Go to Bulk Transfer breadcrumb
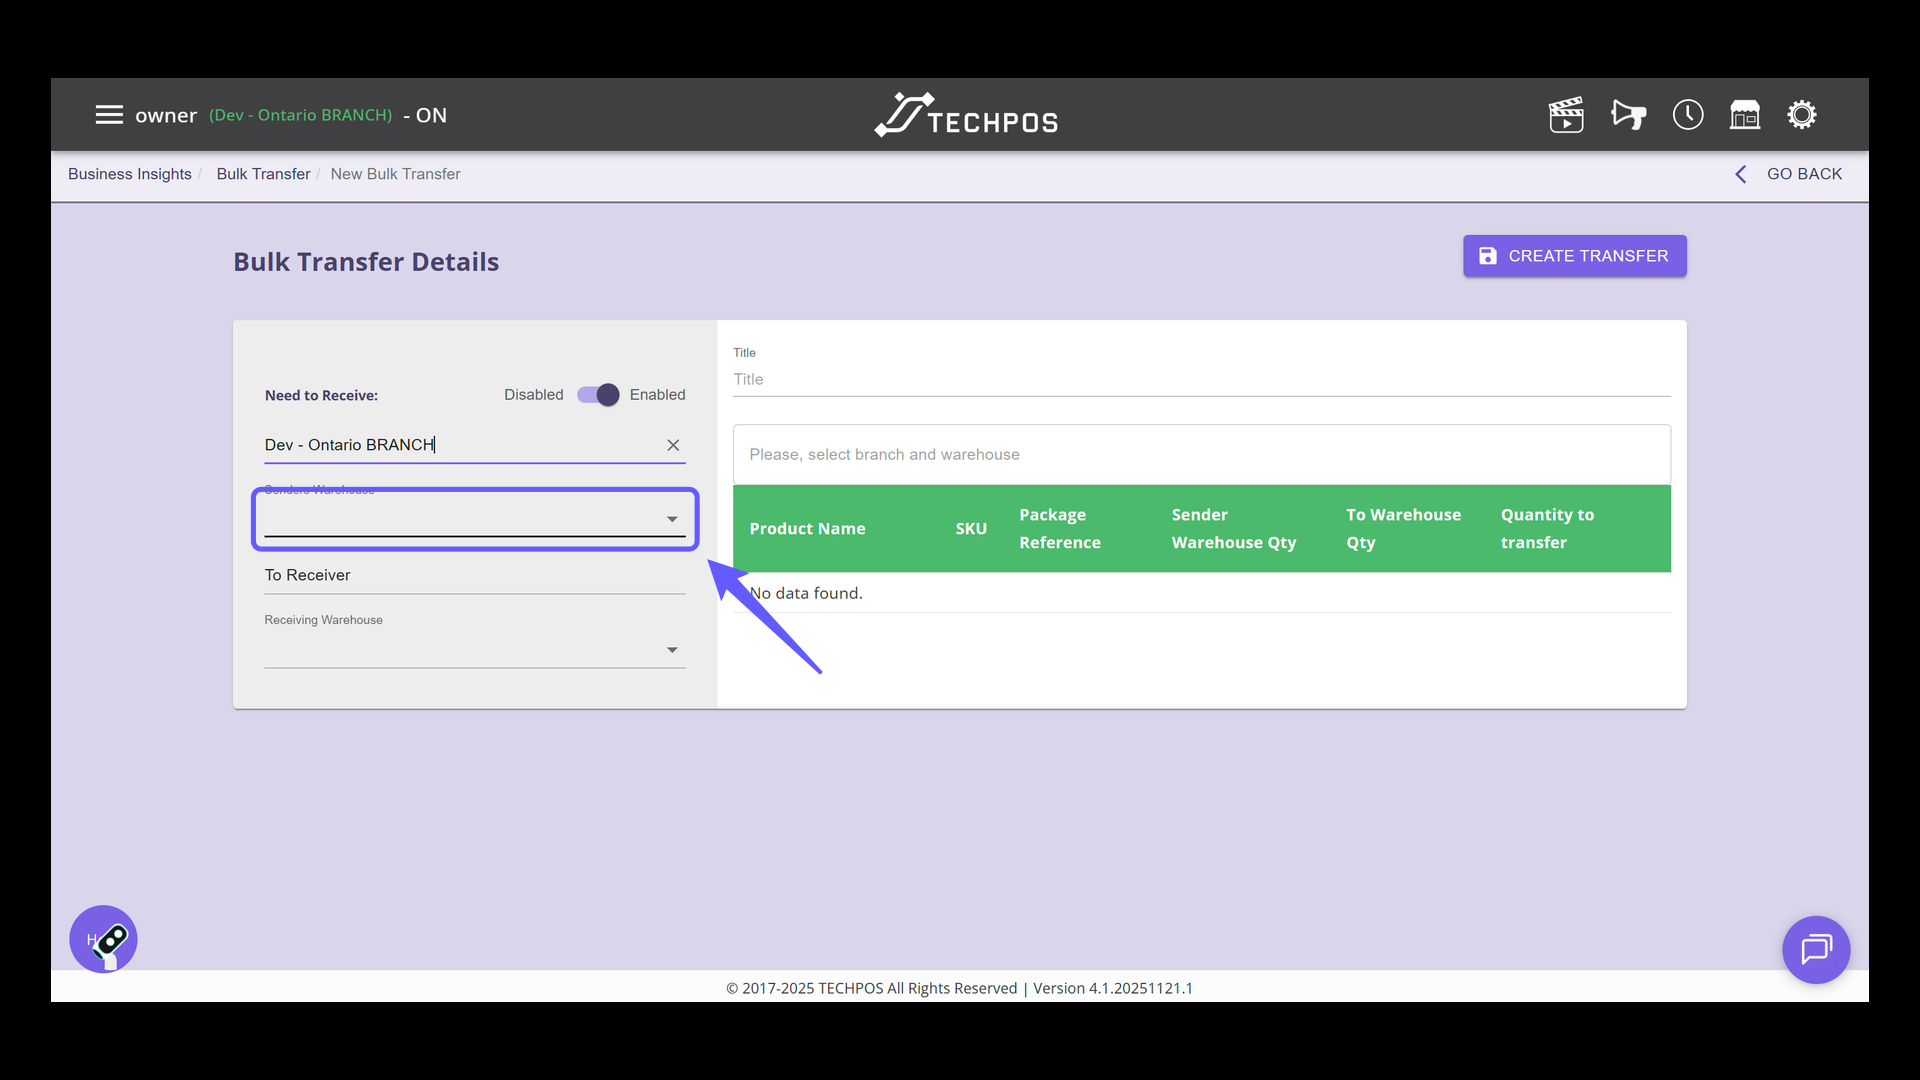 pos(263,174)
